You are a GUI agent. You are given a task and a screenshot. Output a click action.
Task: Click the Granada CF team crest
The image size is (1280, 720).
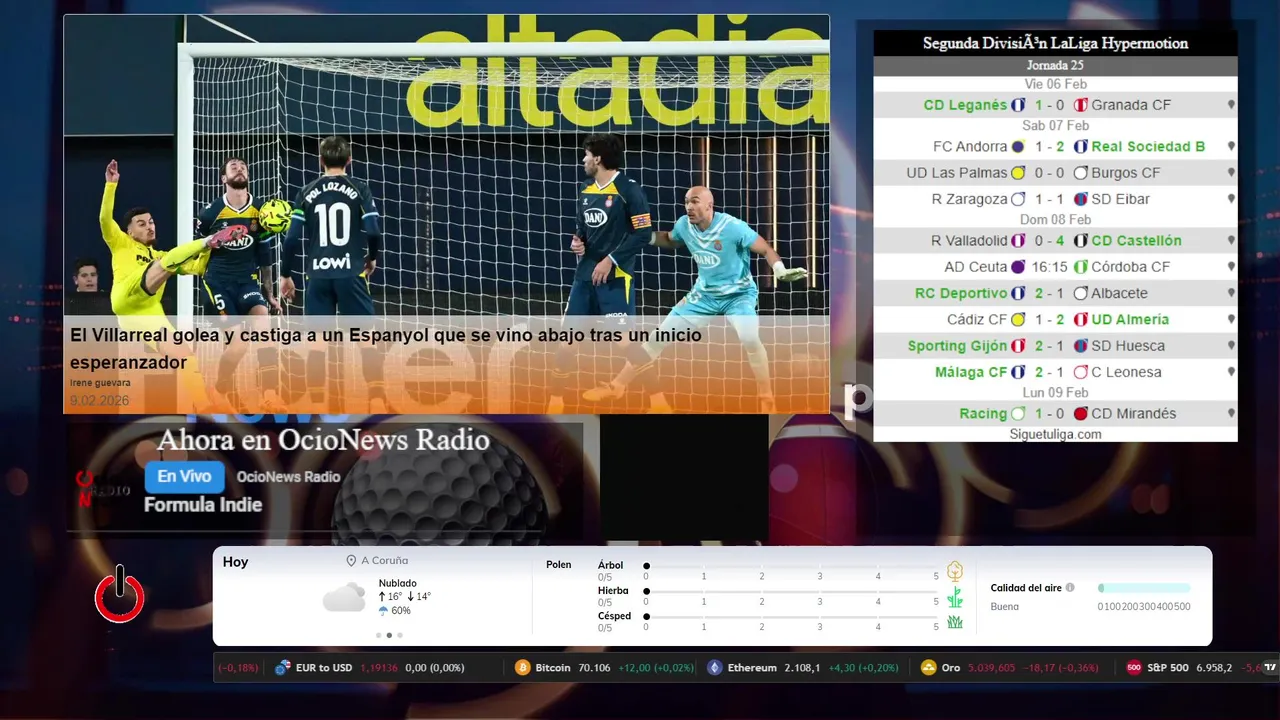tap(1080, 105)
